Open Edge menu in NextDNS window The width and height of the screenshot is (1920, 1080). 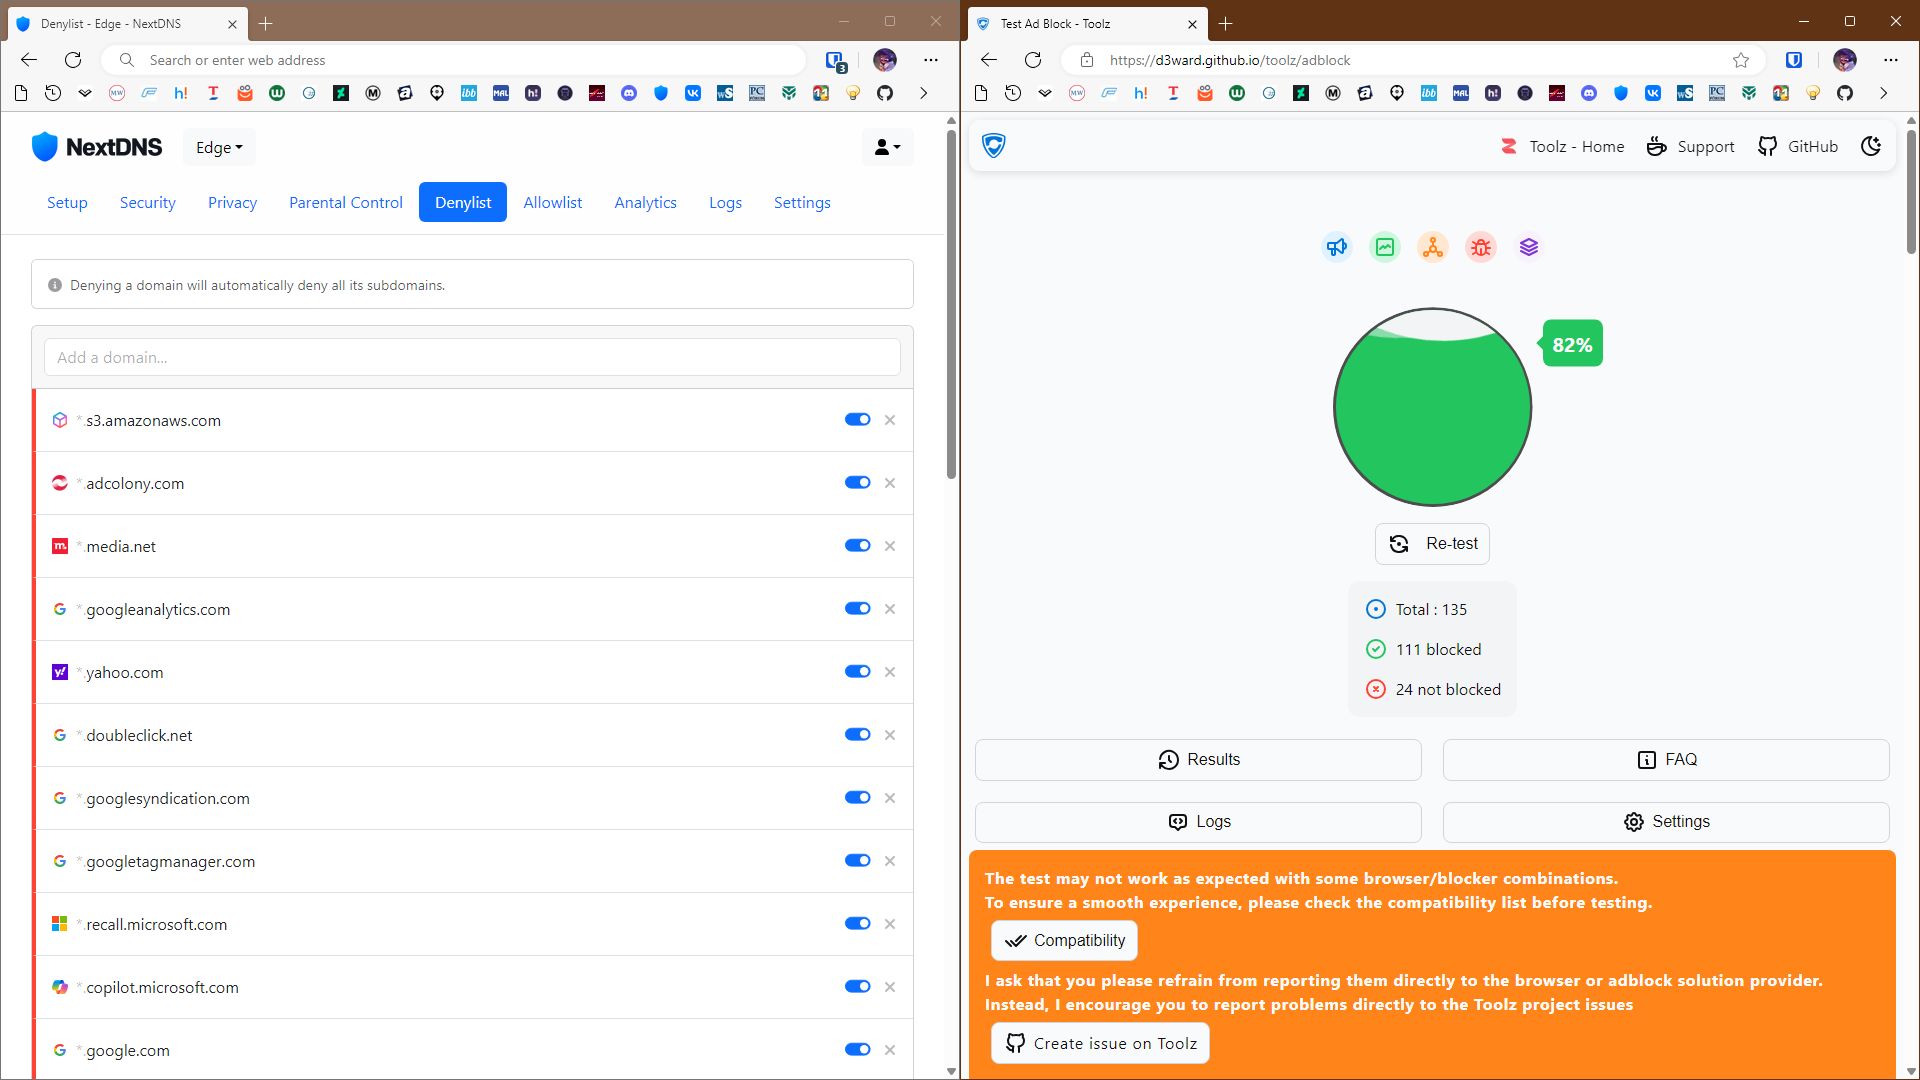coord(931,60)
